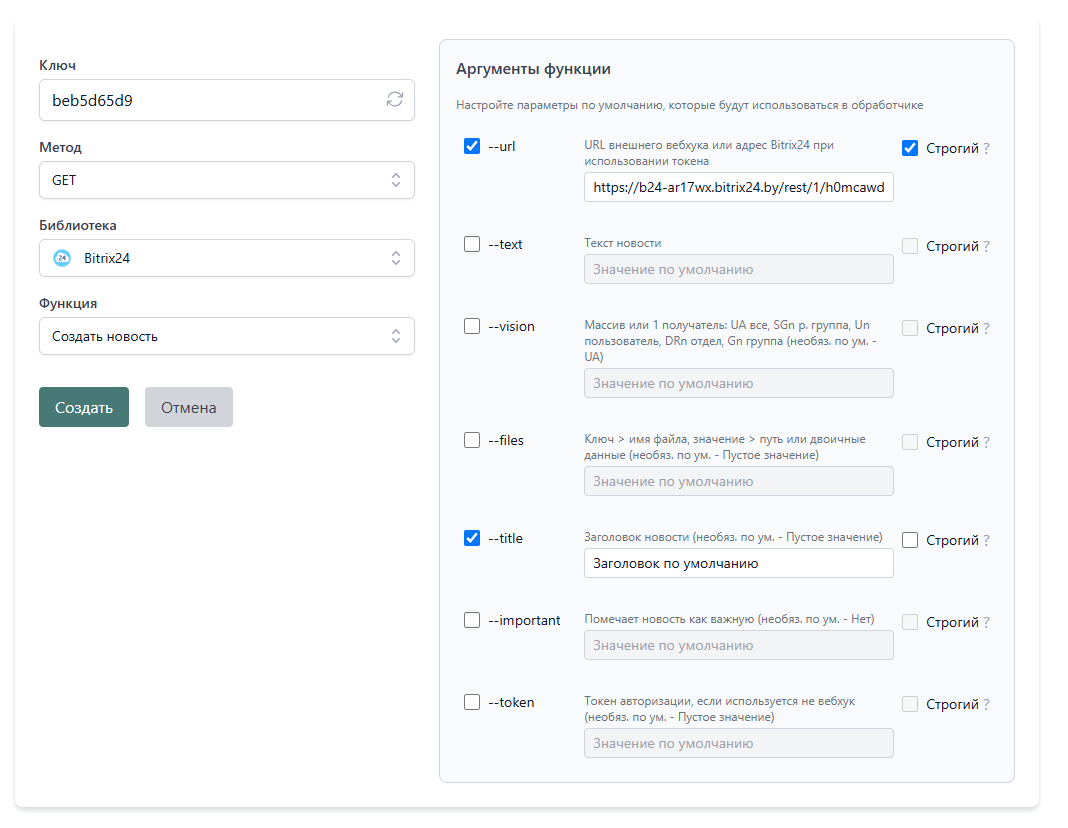
Task: Enable the --vision argument checkbox
Action: tap(471, 325)
